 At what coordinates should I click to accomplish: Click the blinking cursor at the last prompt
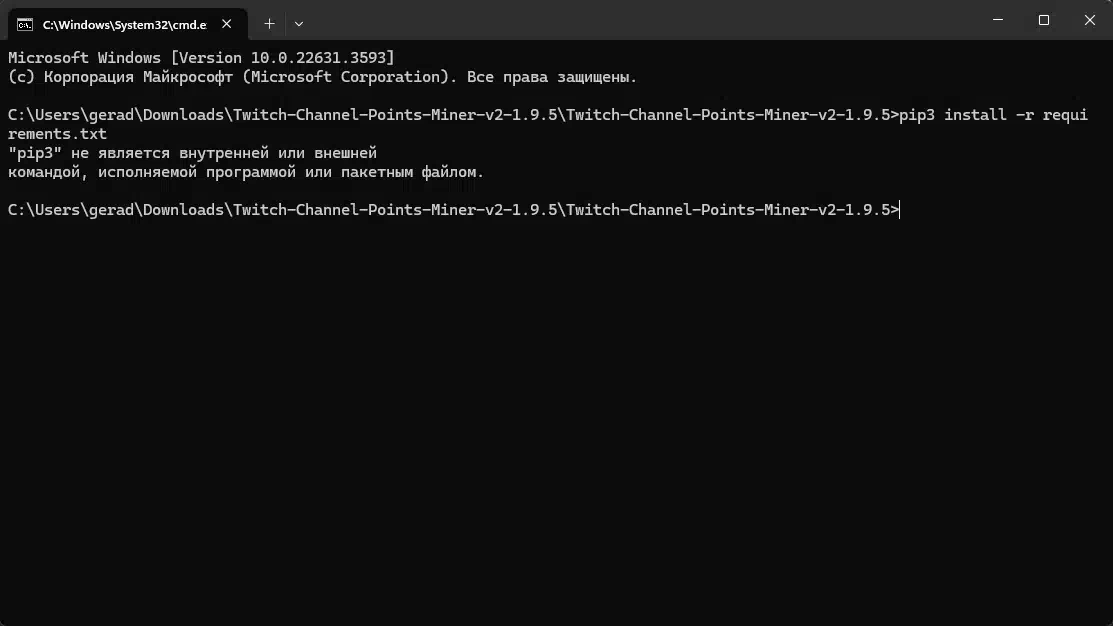(899, 210)
